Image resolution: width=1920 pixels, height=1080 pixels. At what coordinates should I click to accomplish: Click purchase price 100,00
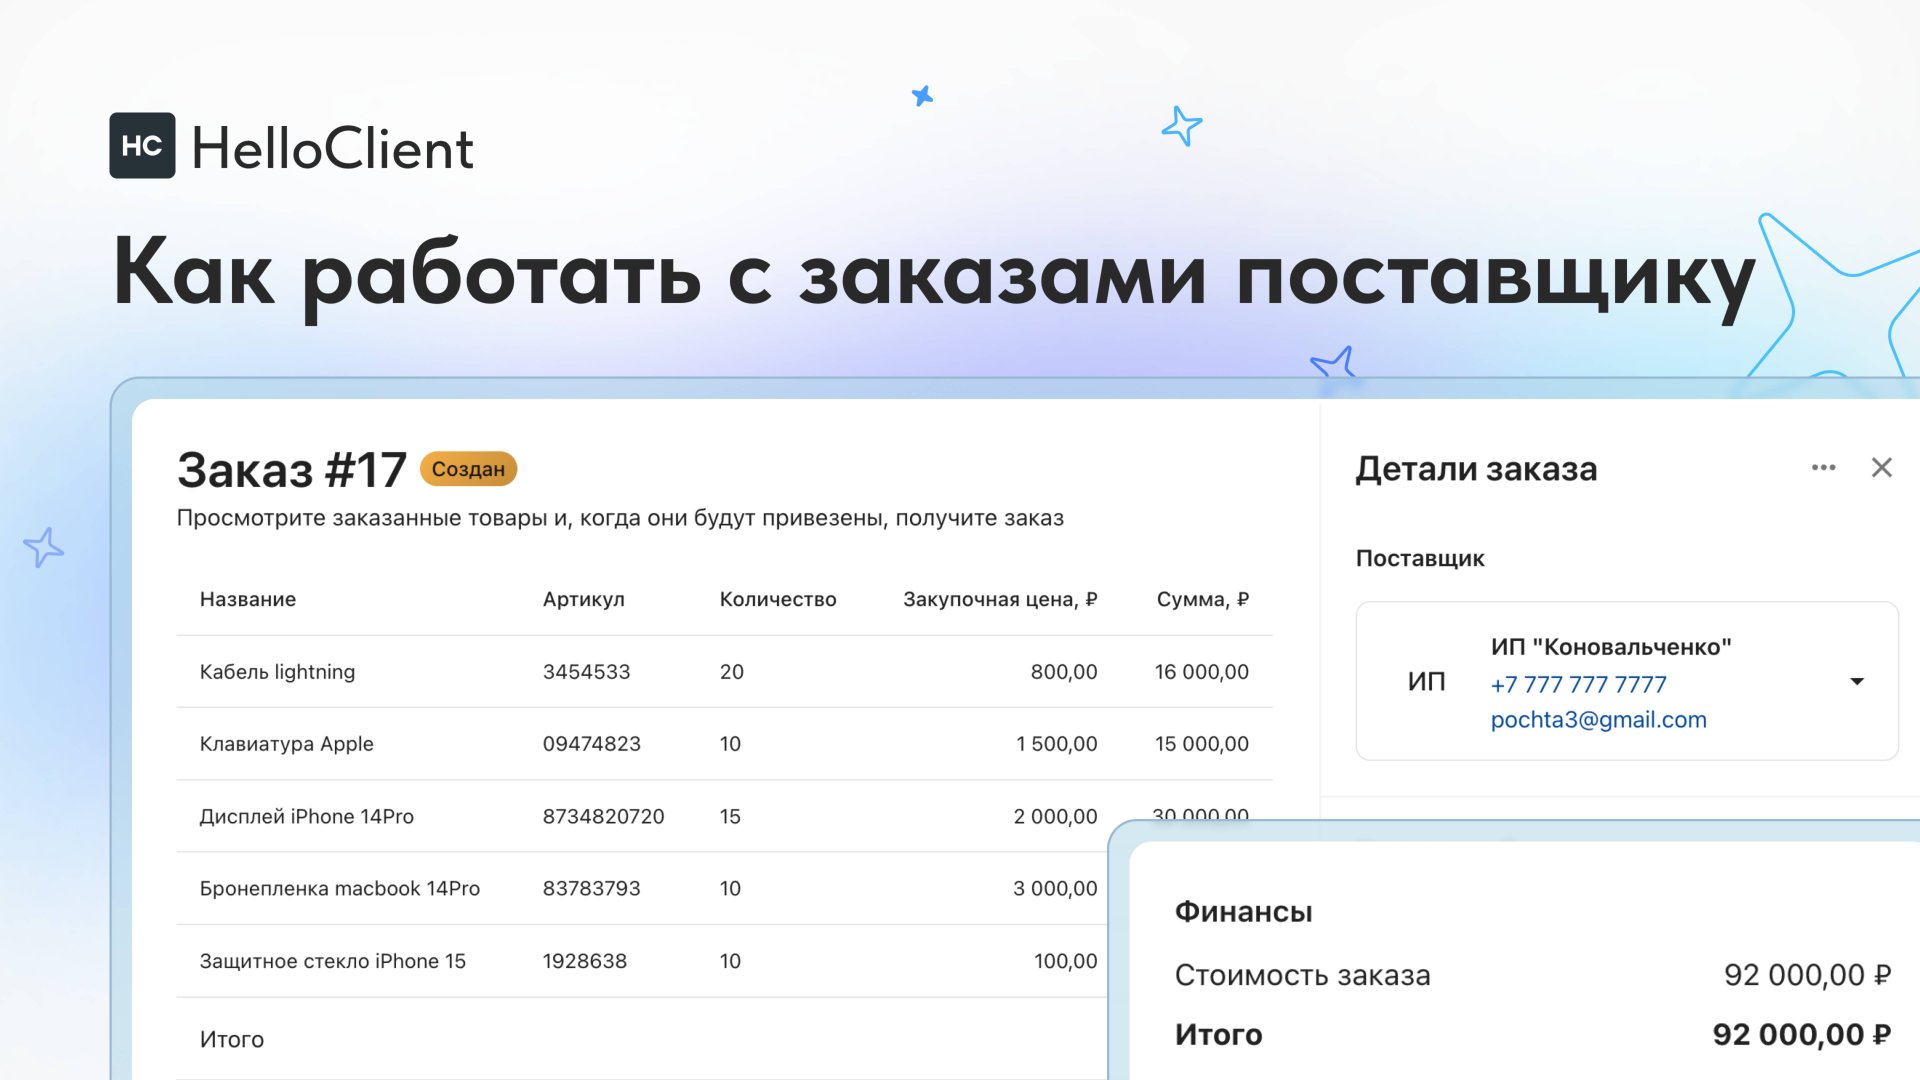(1065, 961)
